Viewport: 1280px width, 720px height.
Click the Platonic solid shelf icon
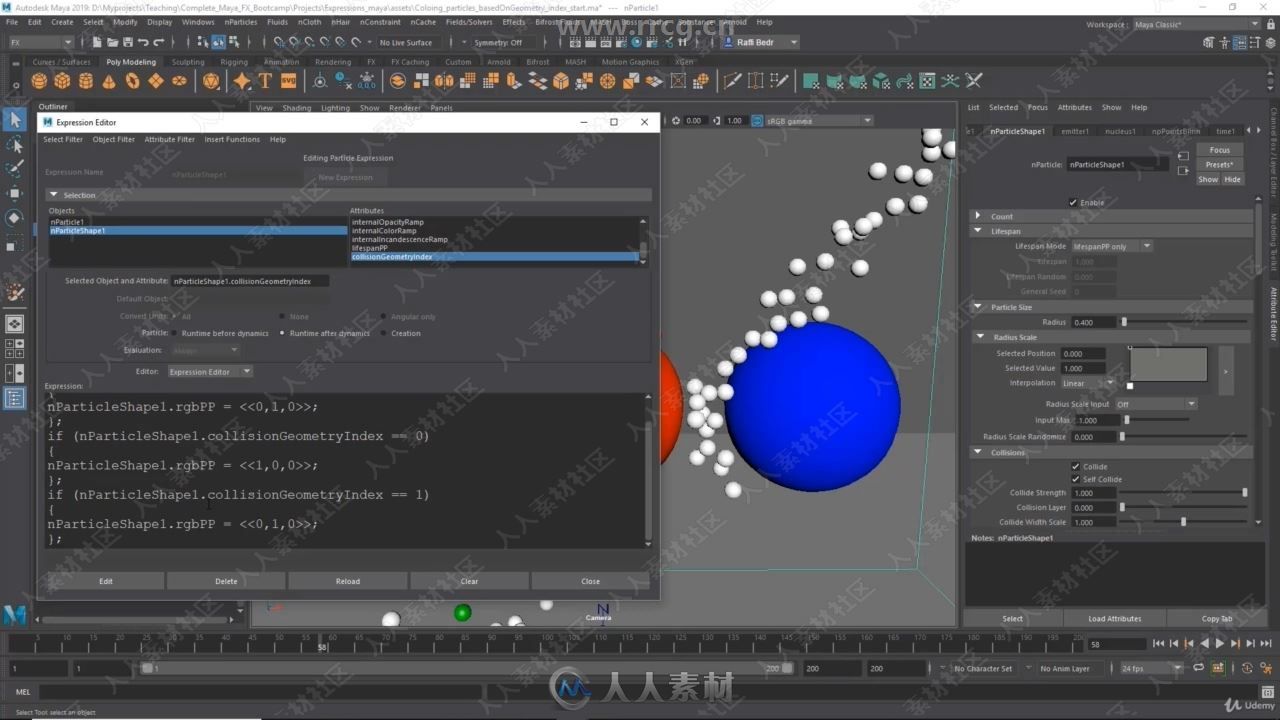click(211, 81)
